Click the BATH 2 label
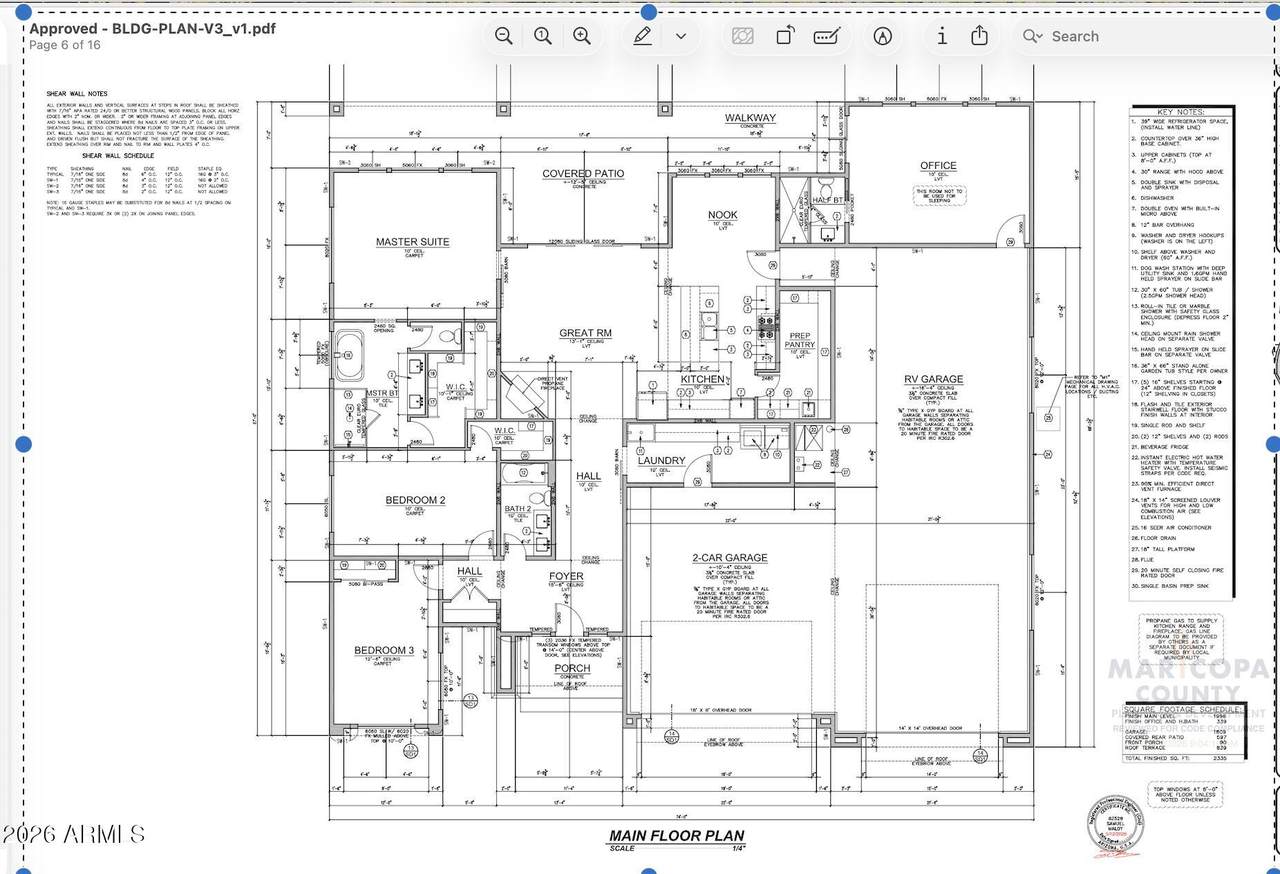 click(x=518, y=510)
